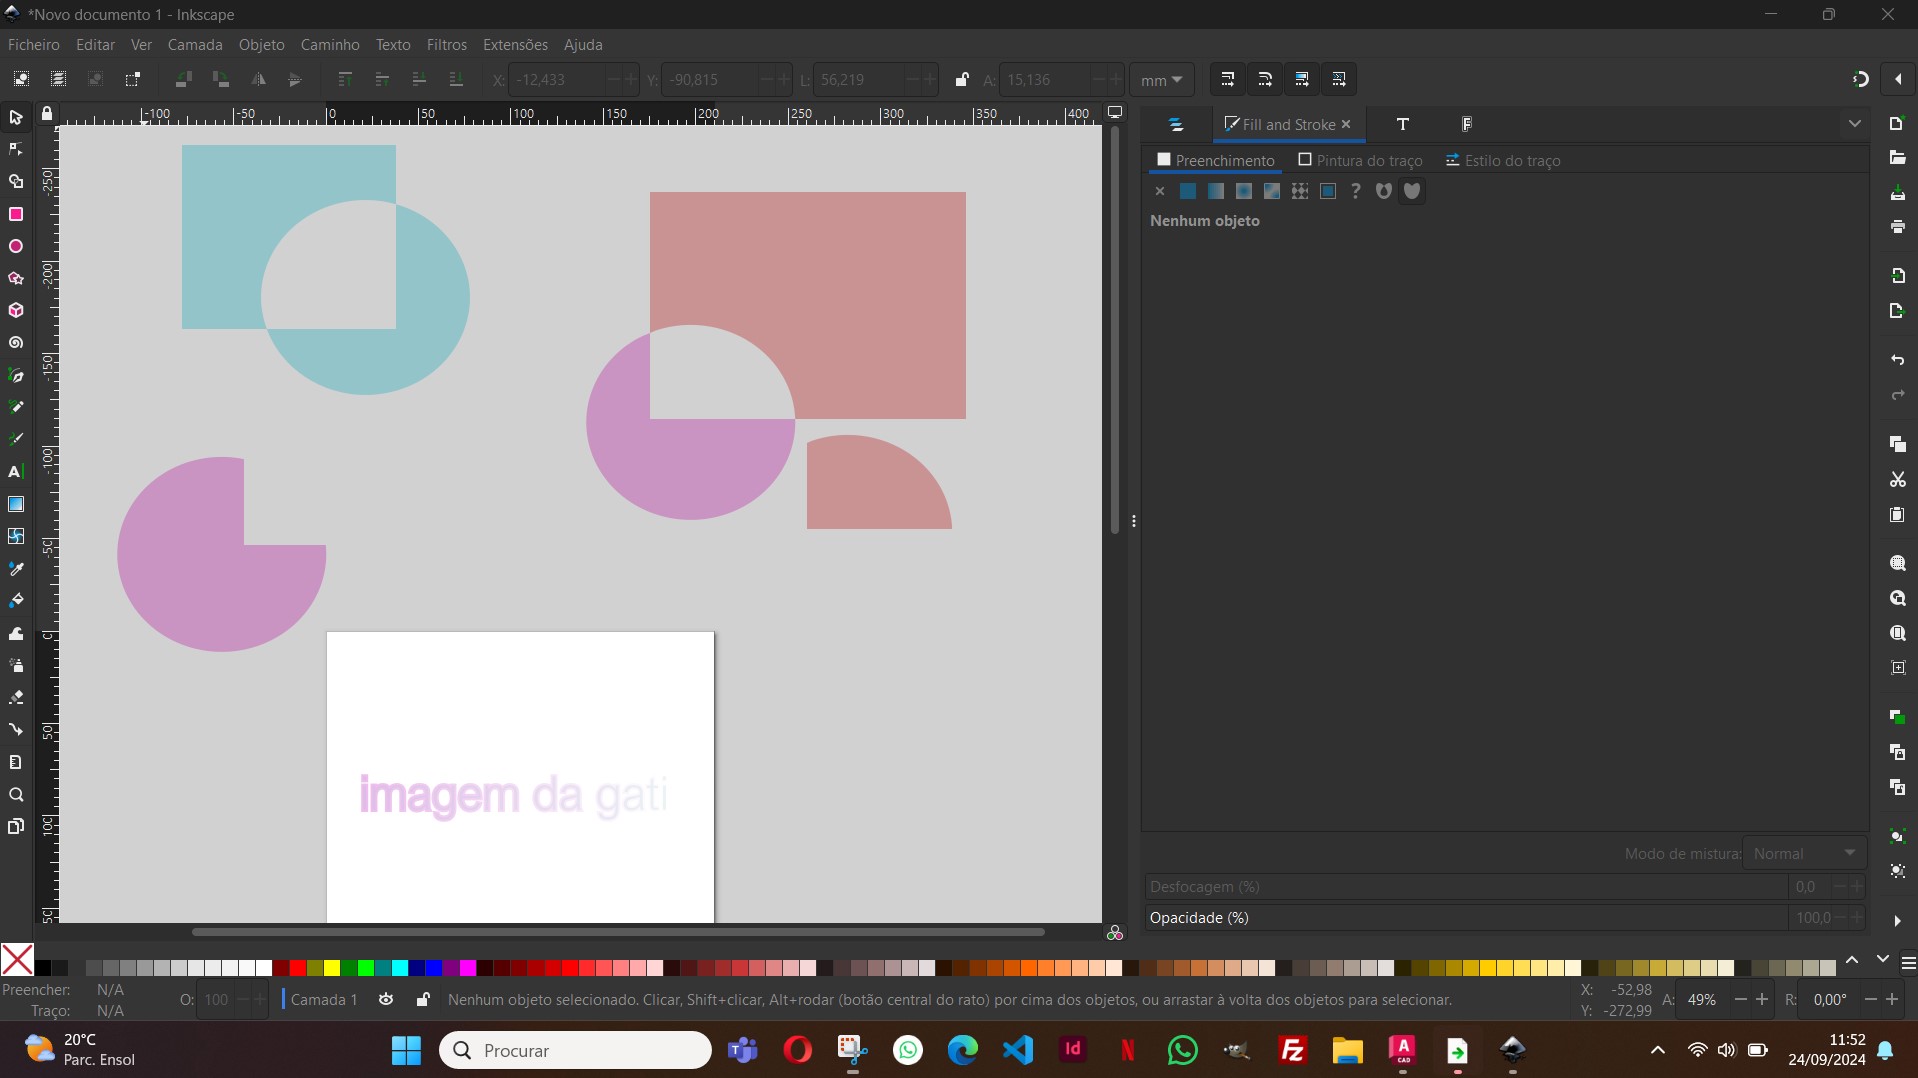Select the Calligraphy tool

16,439
